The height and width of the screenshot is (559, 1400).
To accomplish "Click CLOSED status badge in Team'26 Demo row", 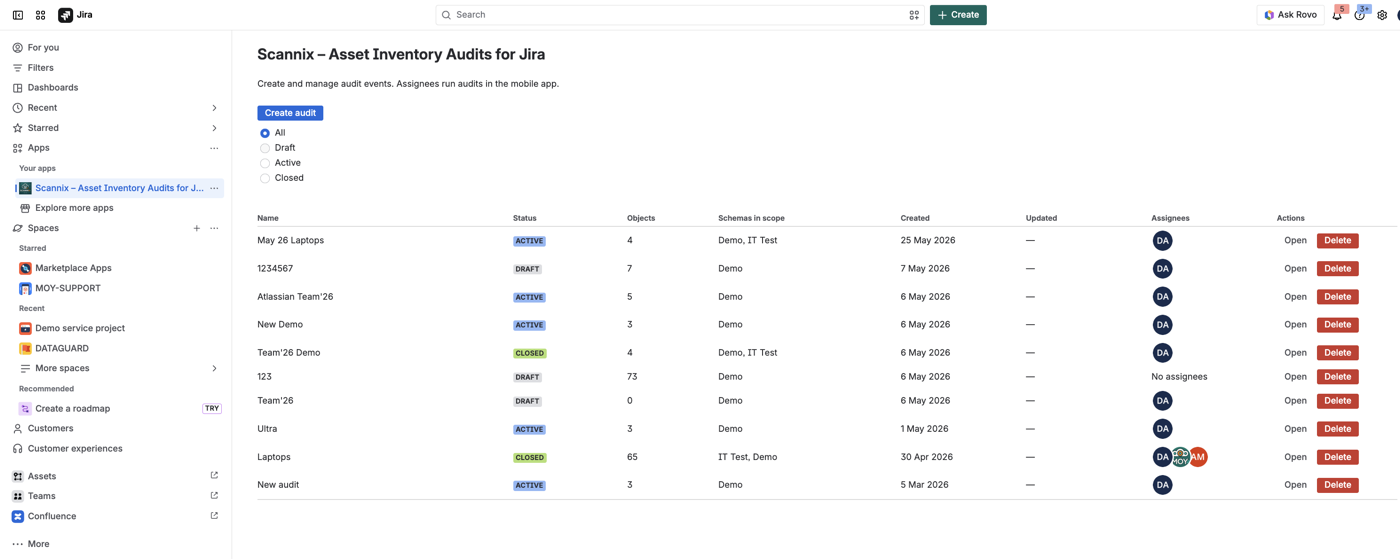I will click(x=530, y=353).
